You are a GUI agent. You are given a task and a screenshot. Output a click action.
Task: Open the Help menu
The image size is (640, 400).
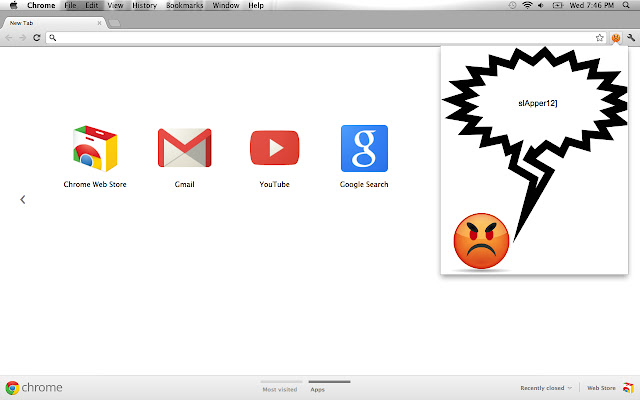(x=256, y=5)
